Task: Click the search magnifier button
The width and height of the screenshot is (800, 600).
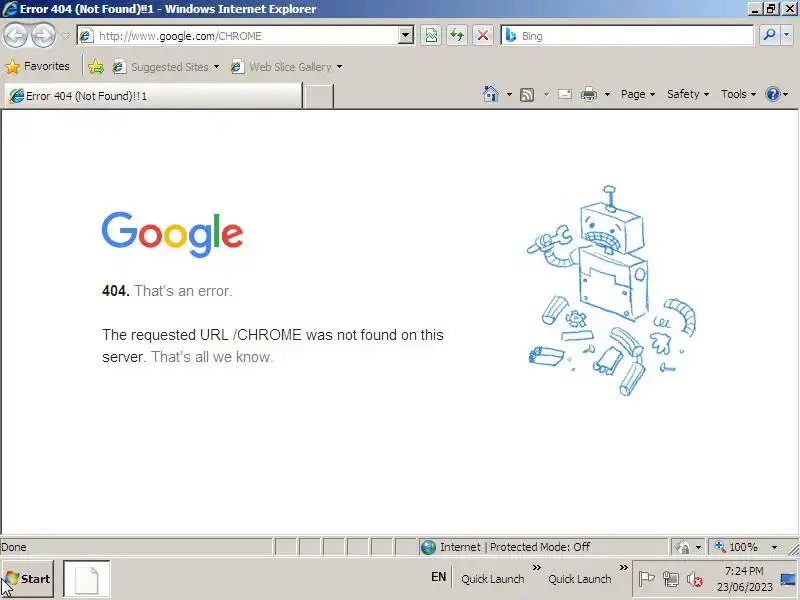Action: [769, 35]
